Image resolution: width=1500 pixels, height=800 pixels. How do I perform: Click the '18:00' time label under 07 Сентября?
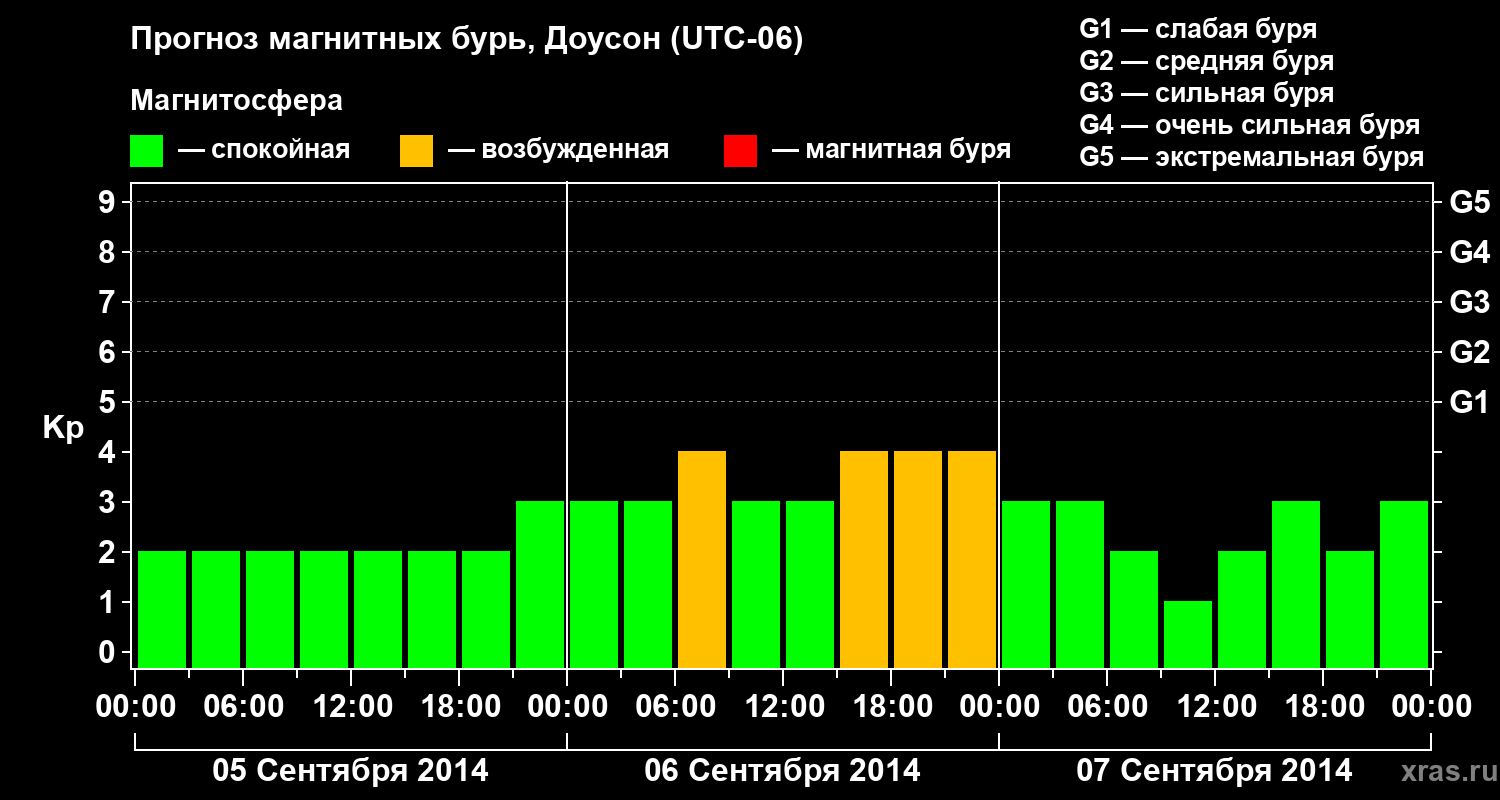[x=1323, y=707]
